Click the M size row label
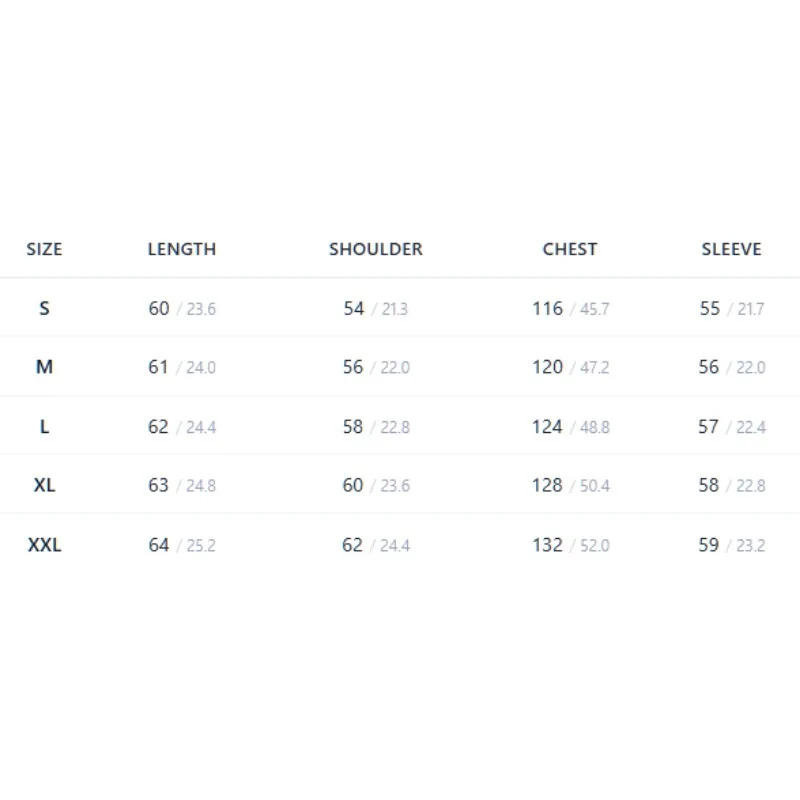This screenshot has height=800, width=800. pos(44,367)
